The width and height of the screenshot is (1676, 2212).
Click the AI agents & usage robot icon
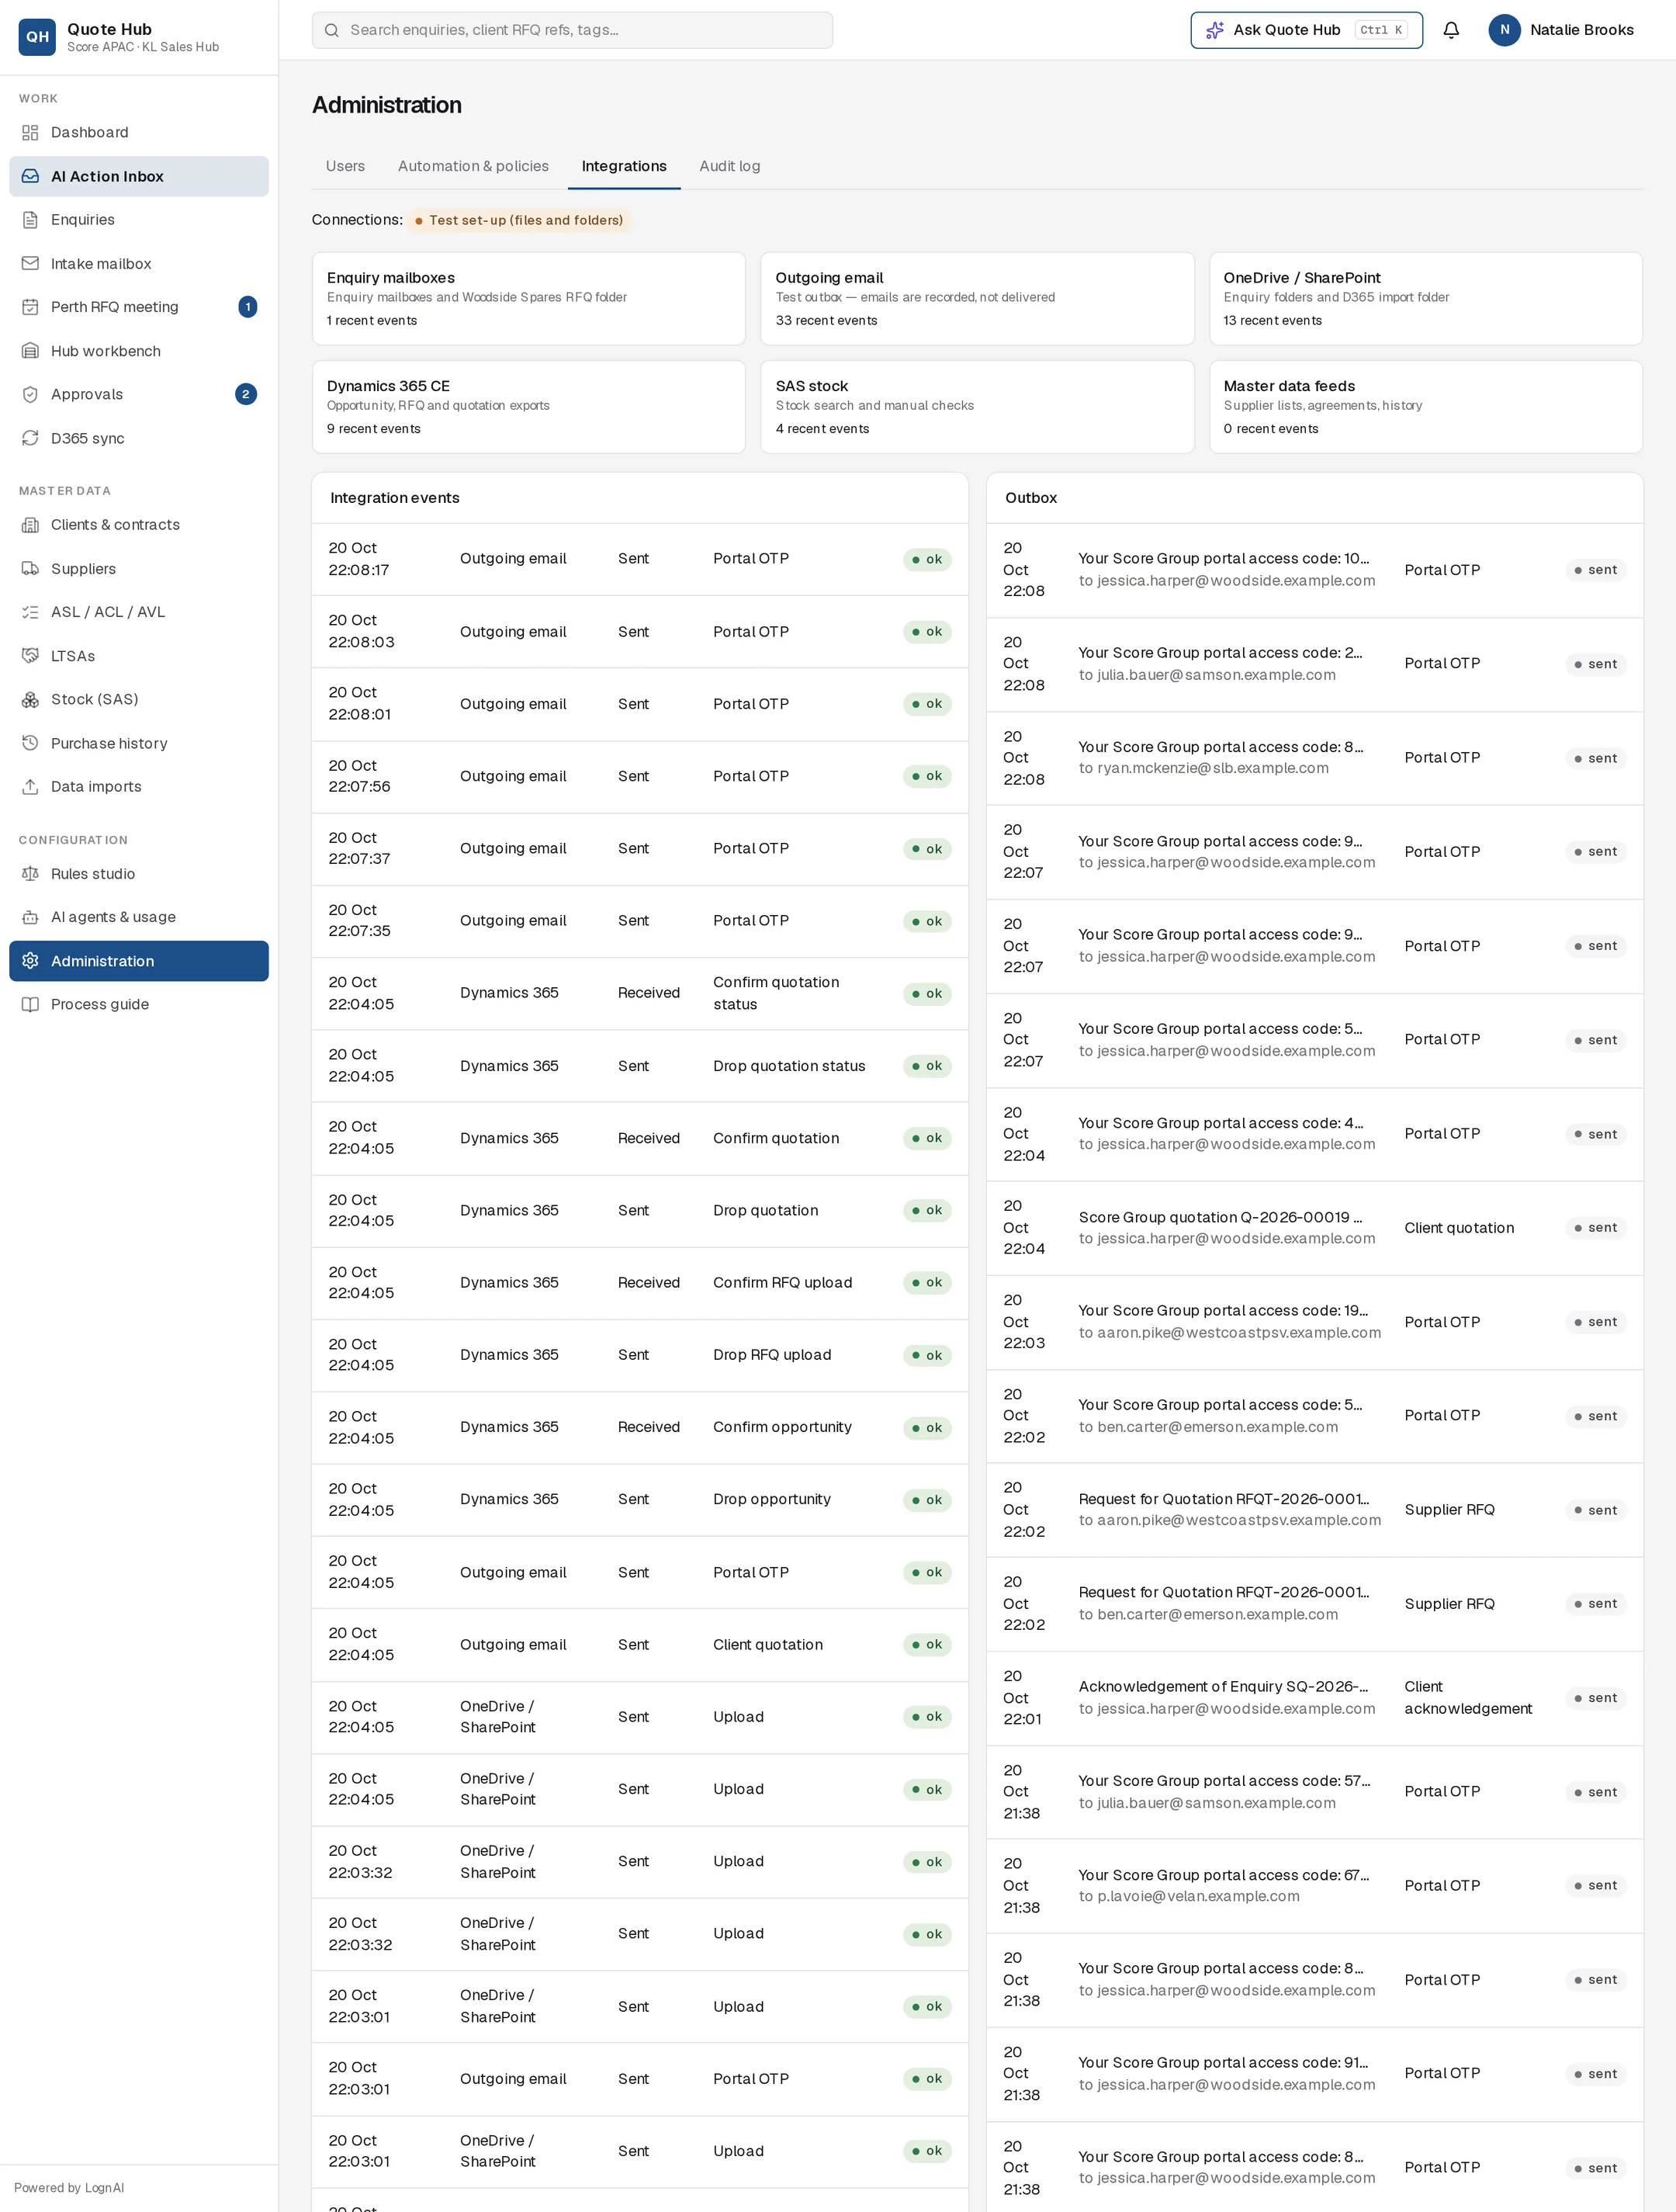(x=30, y=917)
